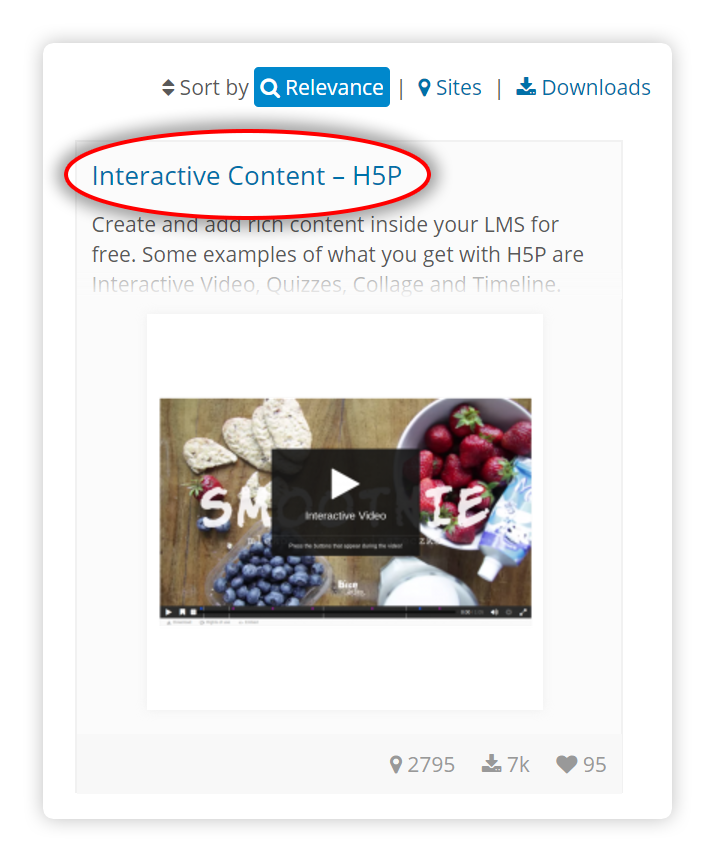The image size is (724, 864).
Task: Click the small play icon in video control bar
Action: coord(168,612)
